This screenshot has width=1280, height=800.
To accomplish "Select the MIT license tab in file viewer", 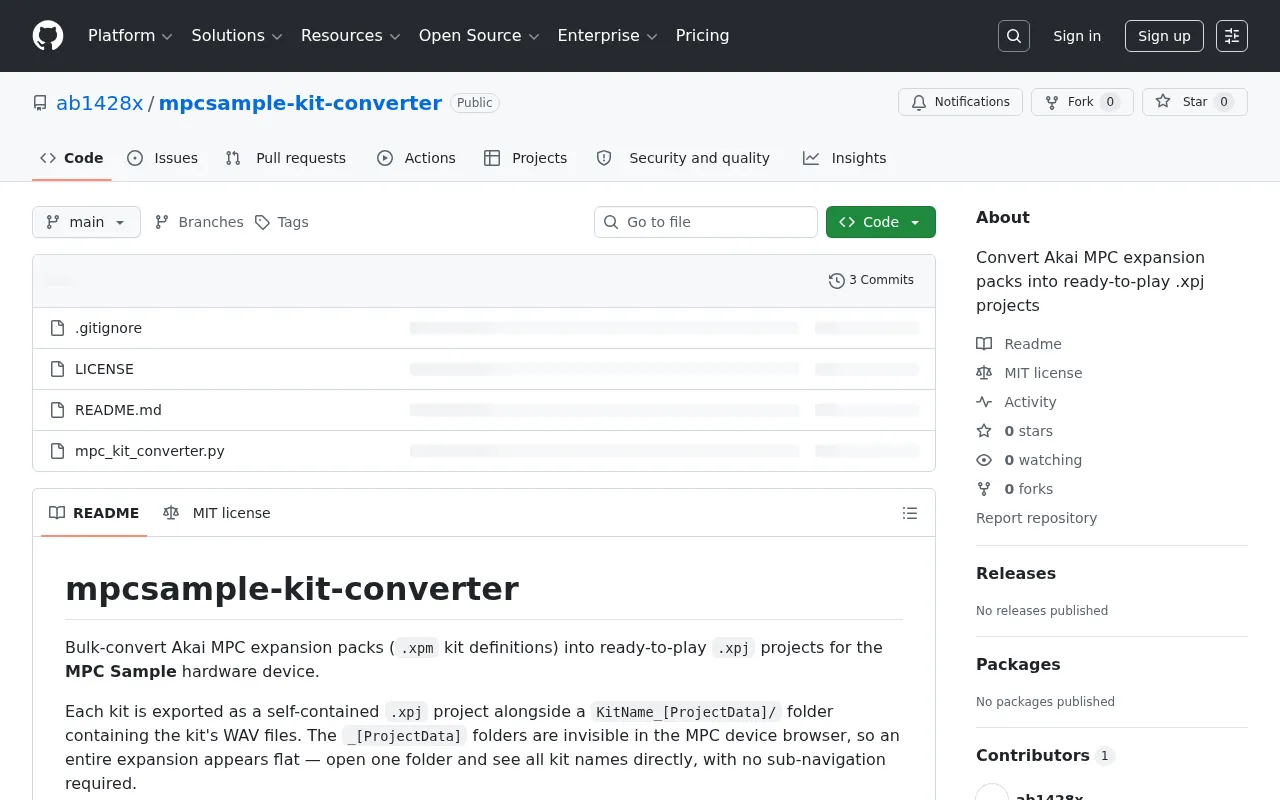I will click(x=217, y=513).
